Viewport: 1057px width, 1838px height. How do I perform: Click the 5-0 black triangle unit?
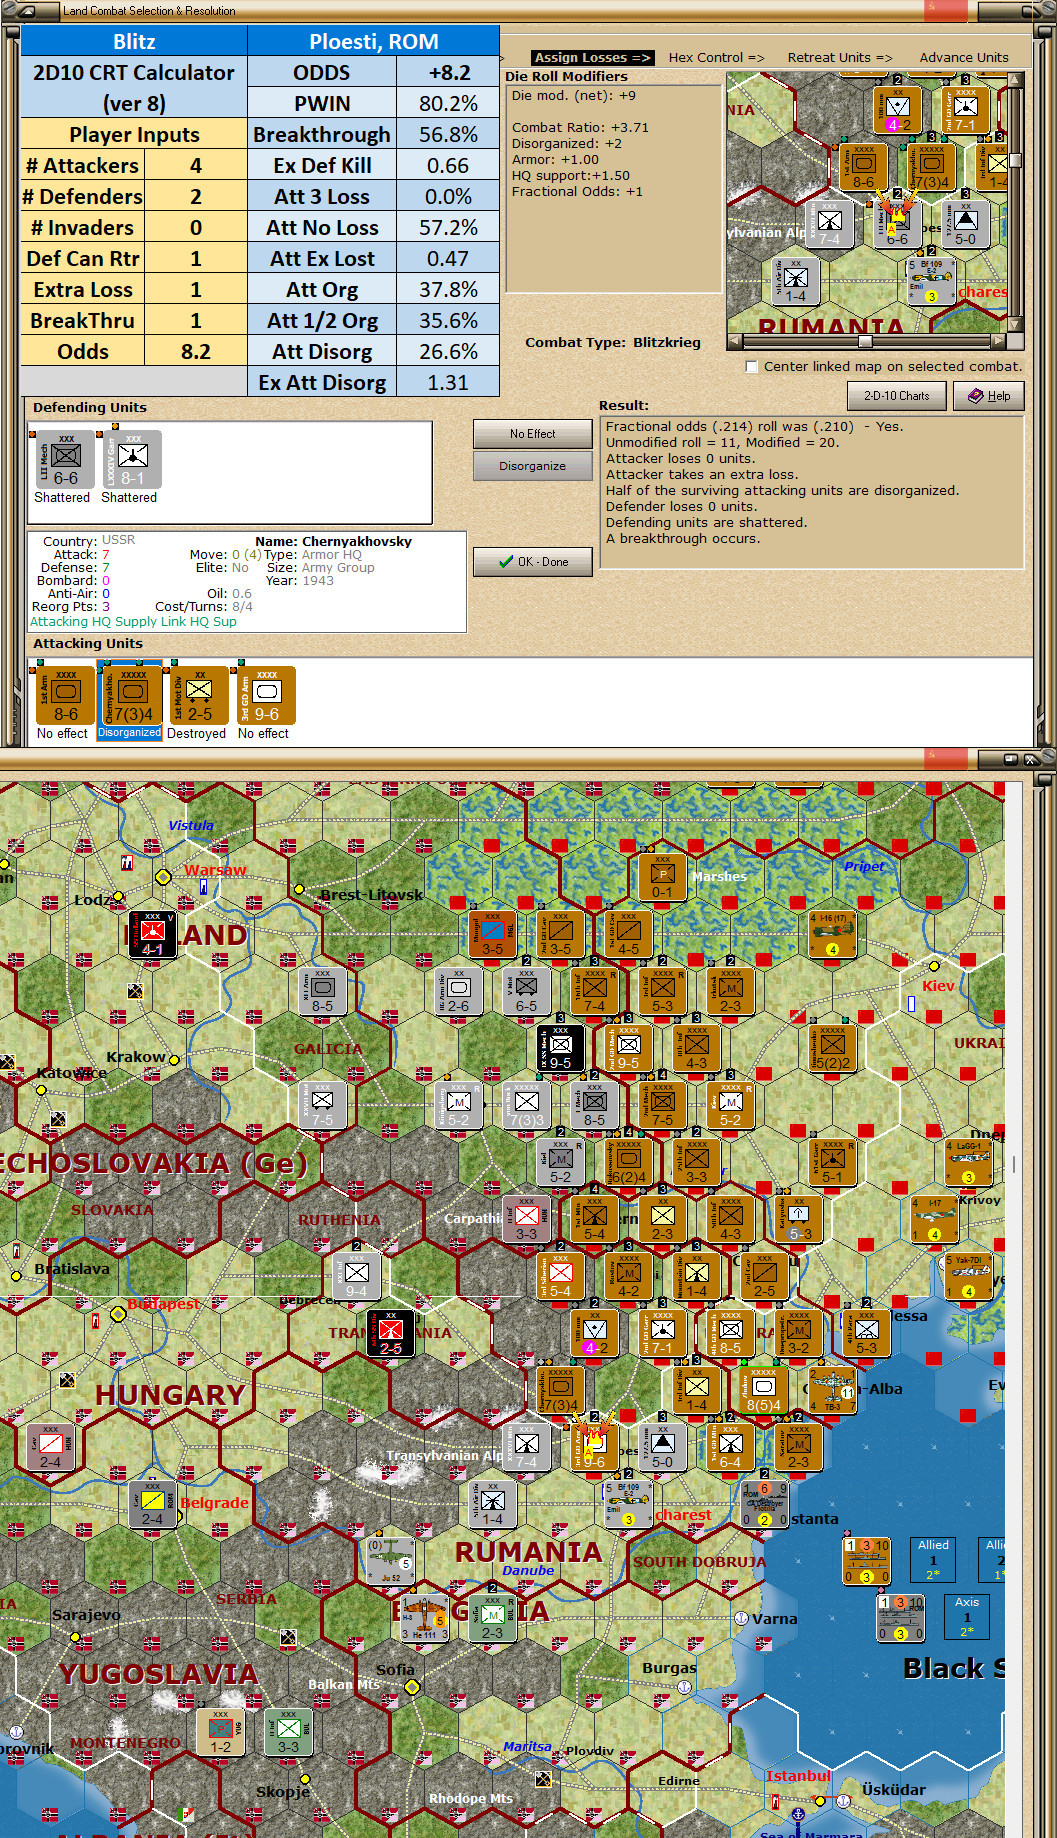pos(662,1446)
